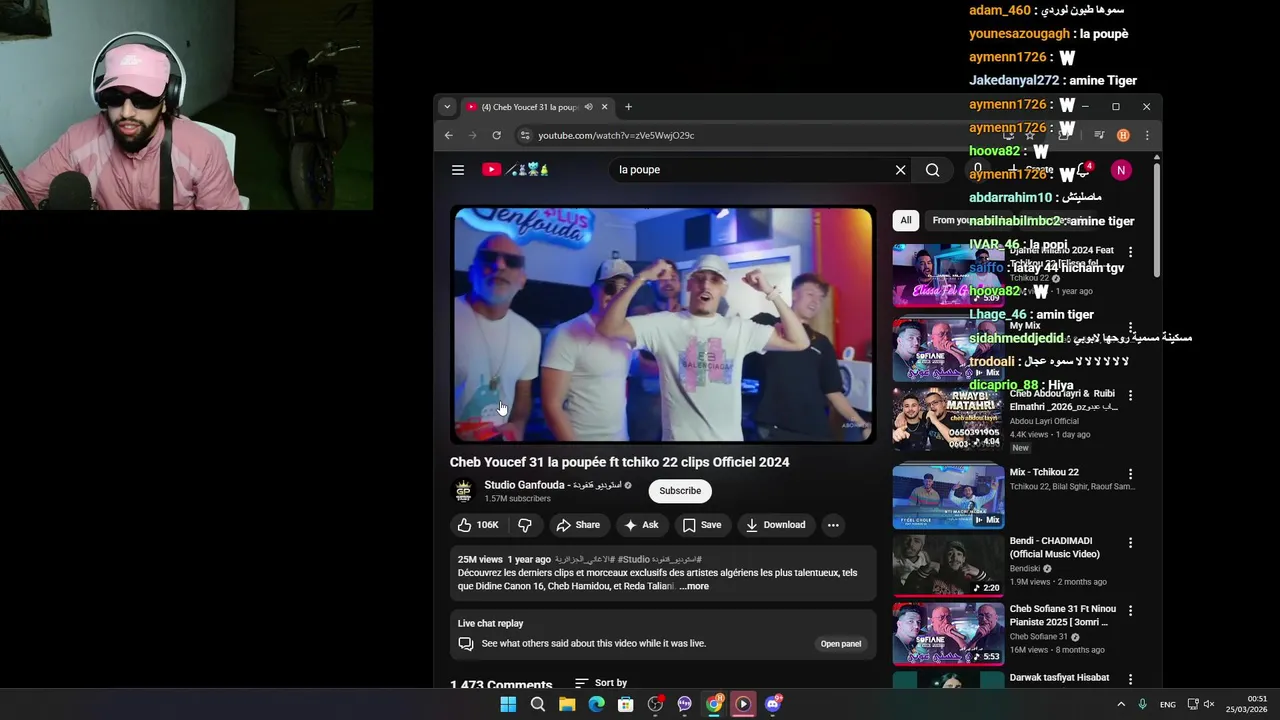Image resolution: width=1280 pixels, height=720 pixels.
Task: Run search with magnifier button
Action: tap(932, 170)
